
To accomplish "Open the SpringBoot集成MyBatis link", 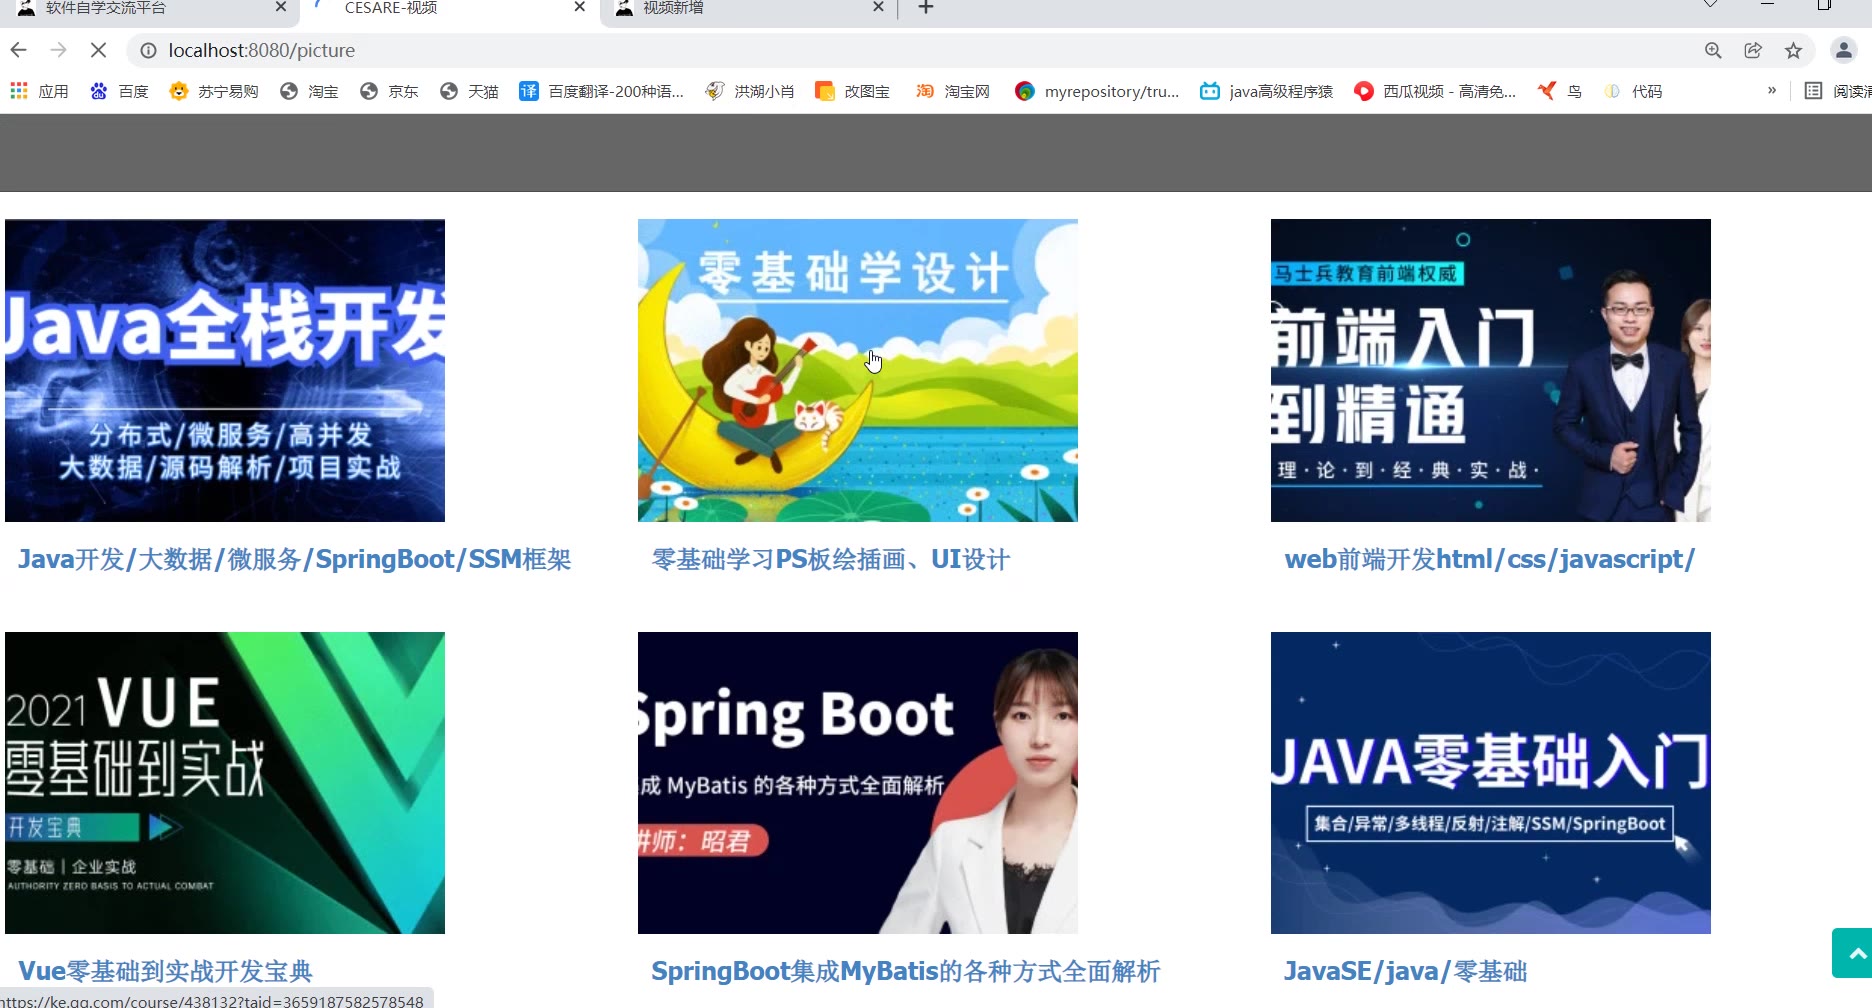I will (906, 971).
